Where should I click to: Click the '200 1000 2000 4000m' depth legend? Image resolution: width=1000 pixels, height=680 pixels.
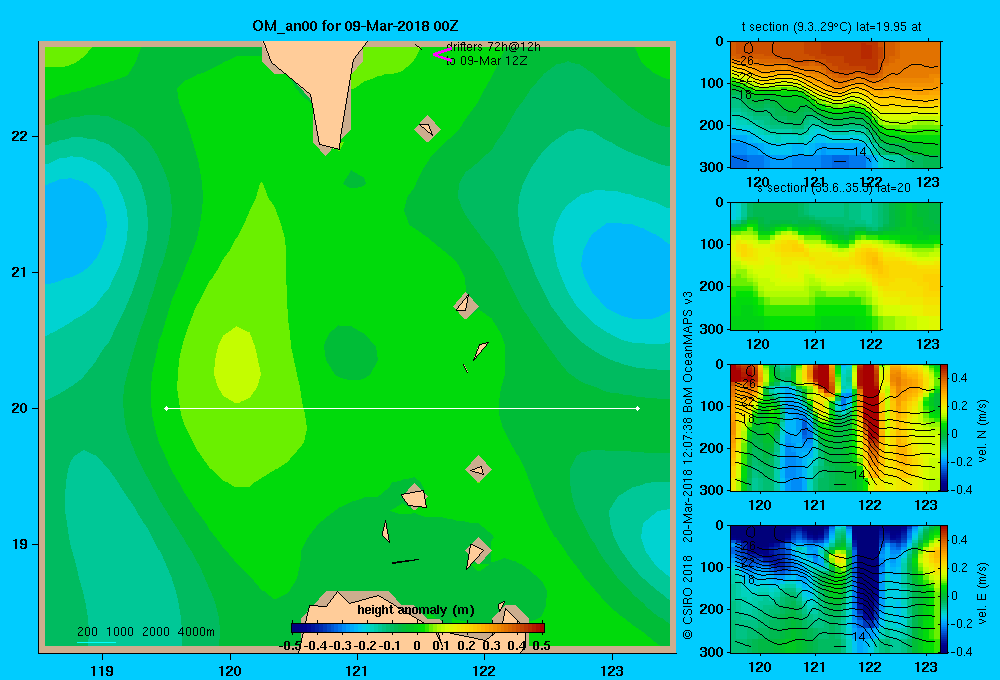tap(146, 632)
